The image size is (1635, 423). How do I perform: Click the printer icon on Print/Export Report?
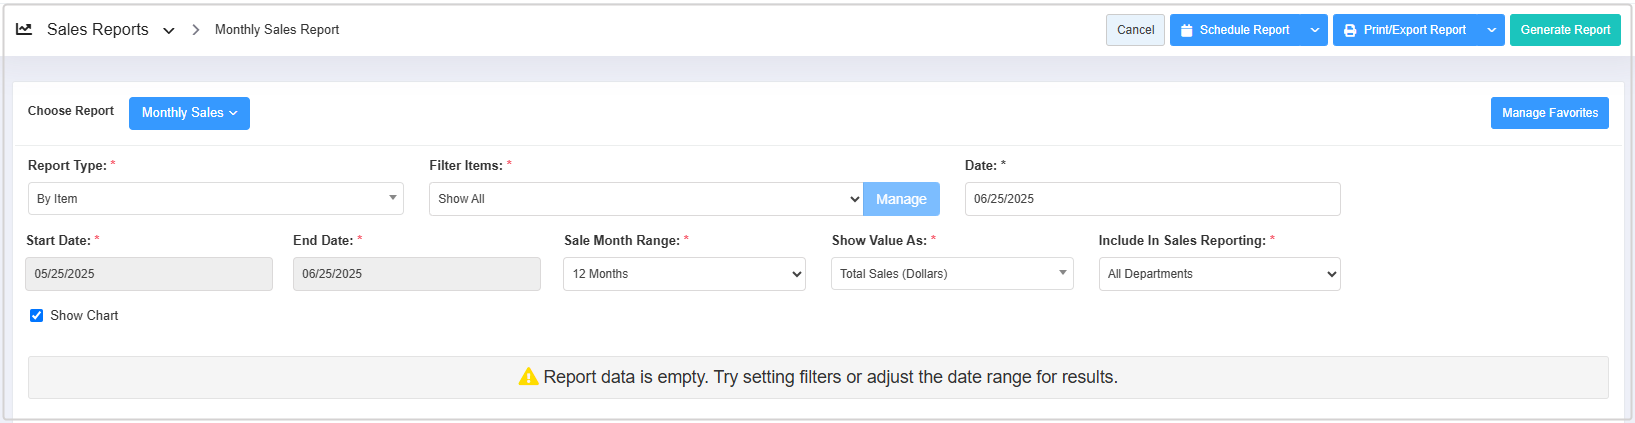click(x=1350, y=30)
